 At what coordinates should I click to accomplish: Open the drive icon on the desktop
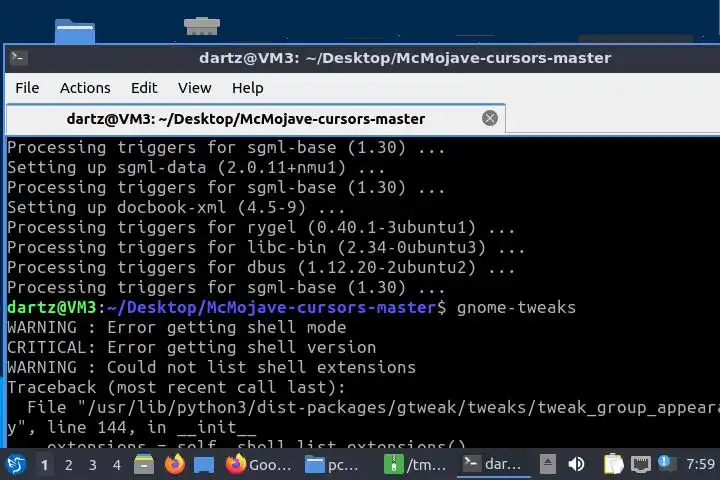coord(202,26)
